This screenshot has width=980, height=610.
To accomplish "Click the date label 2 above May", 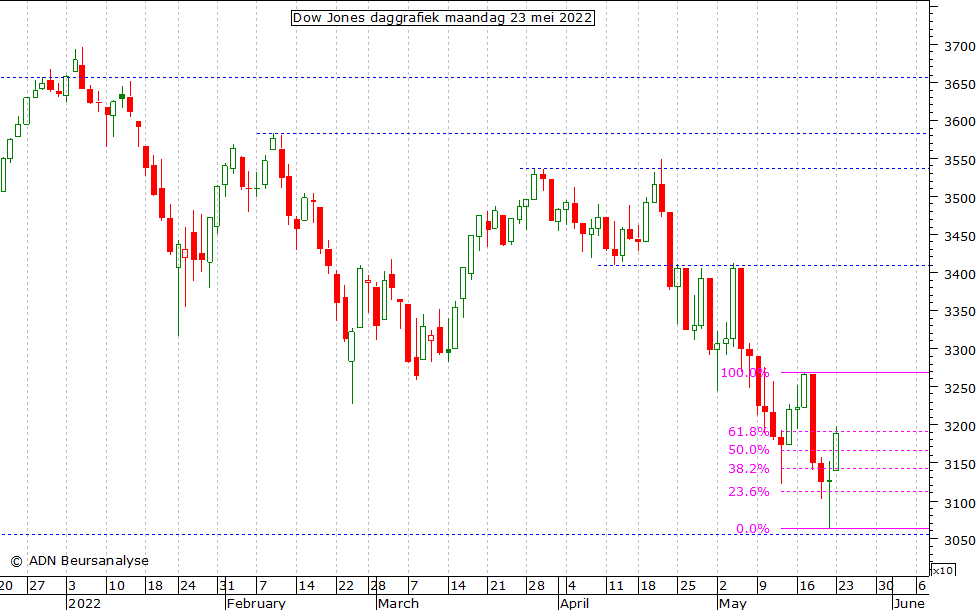I will 722,586.
